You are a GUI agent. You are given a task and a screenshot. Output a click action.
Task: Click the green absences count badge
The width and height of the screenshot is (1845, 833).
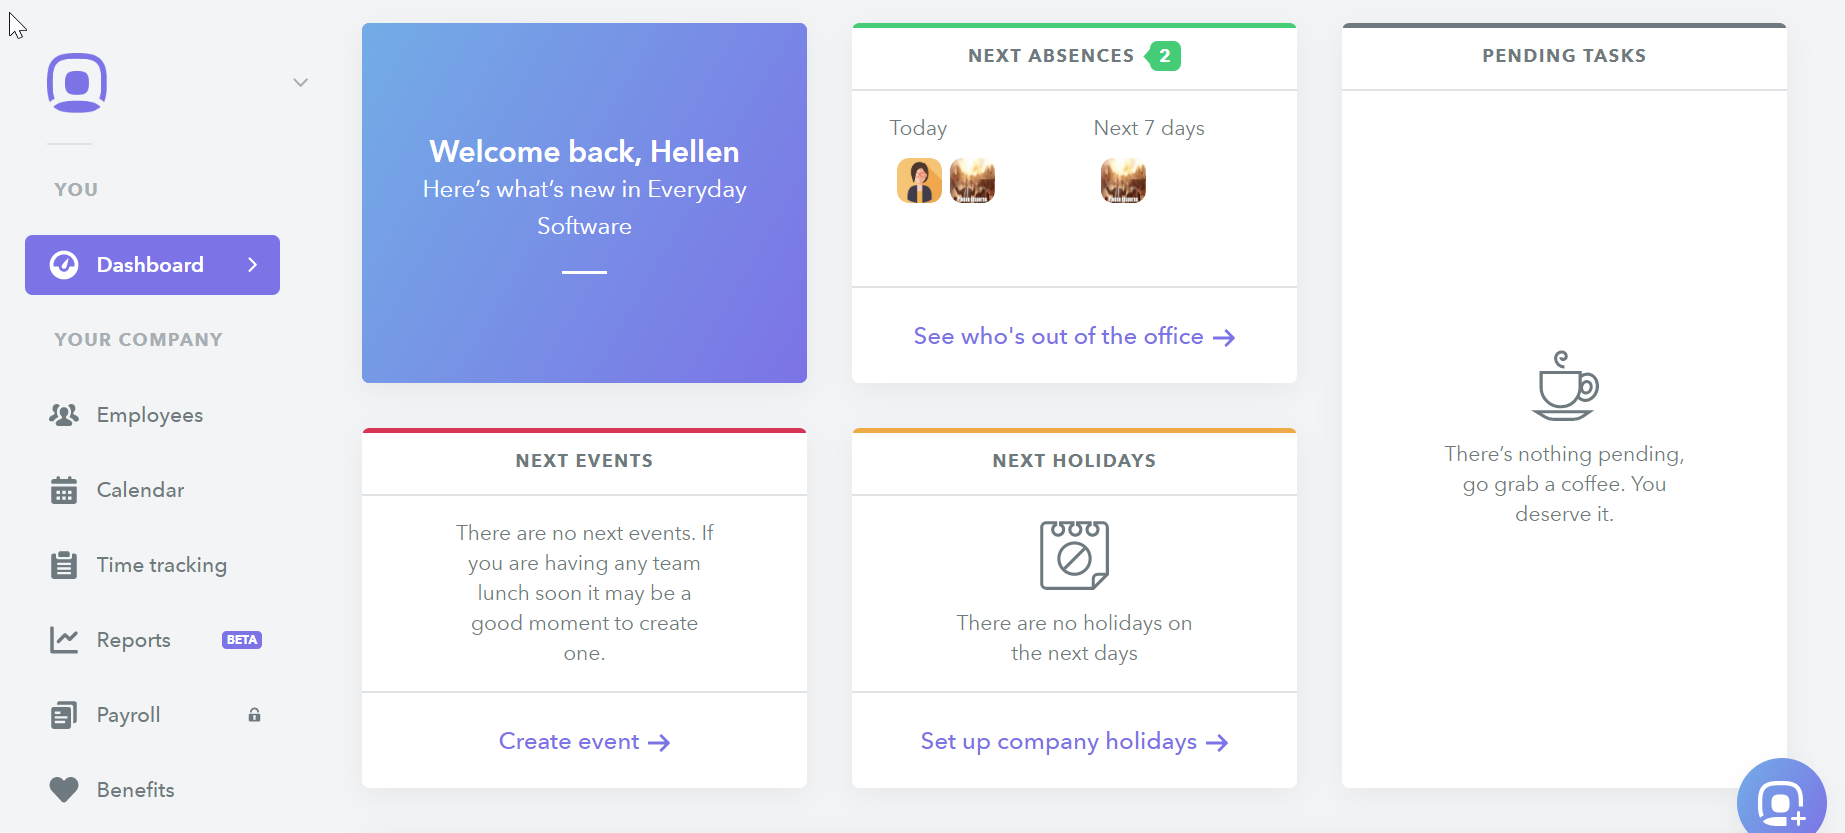tap(1163, 56)
